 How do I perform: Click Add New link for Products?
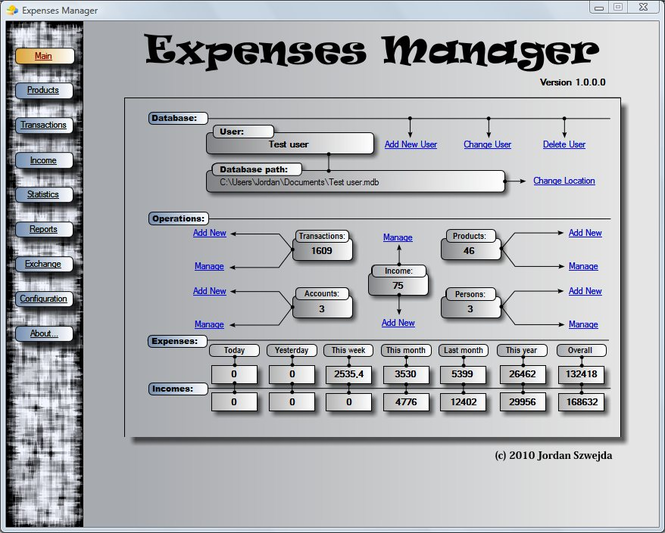click(585, 233)
